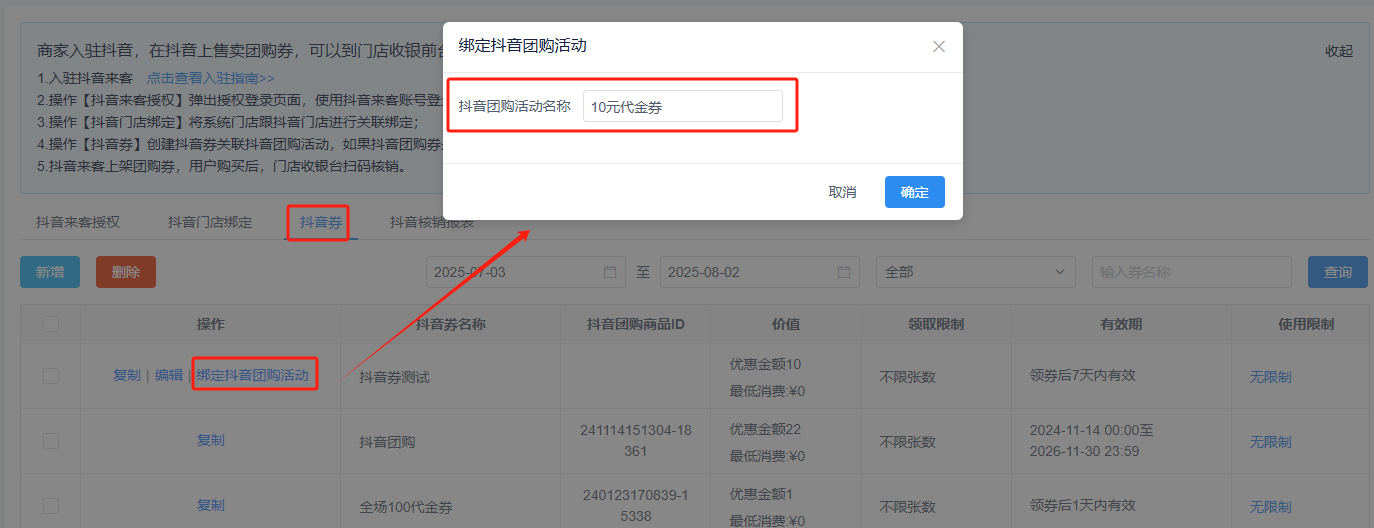This screenshot has width=1374, height=528.
Task: Open the start date field 2025-07-03
Action: 526,272
